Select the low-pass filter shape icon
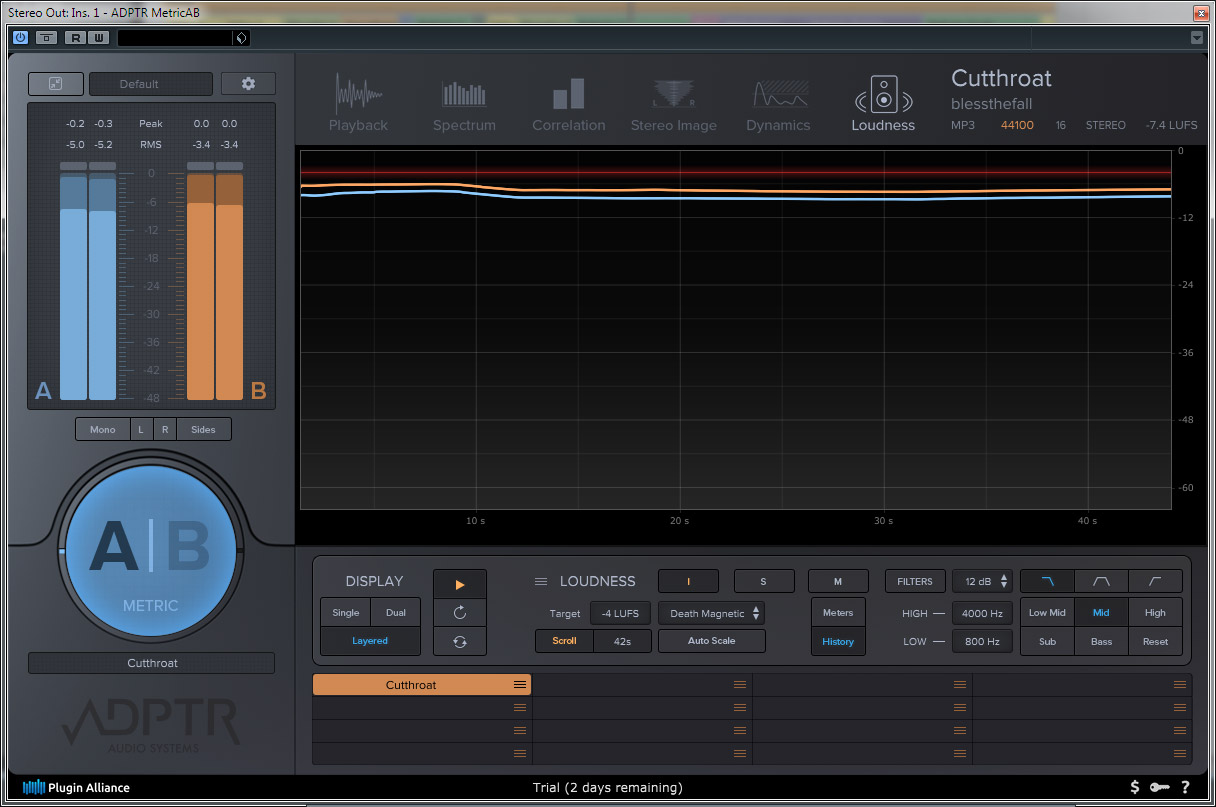The height and width of the screenshot is (807, 1216). click(1048, 581)
